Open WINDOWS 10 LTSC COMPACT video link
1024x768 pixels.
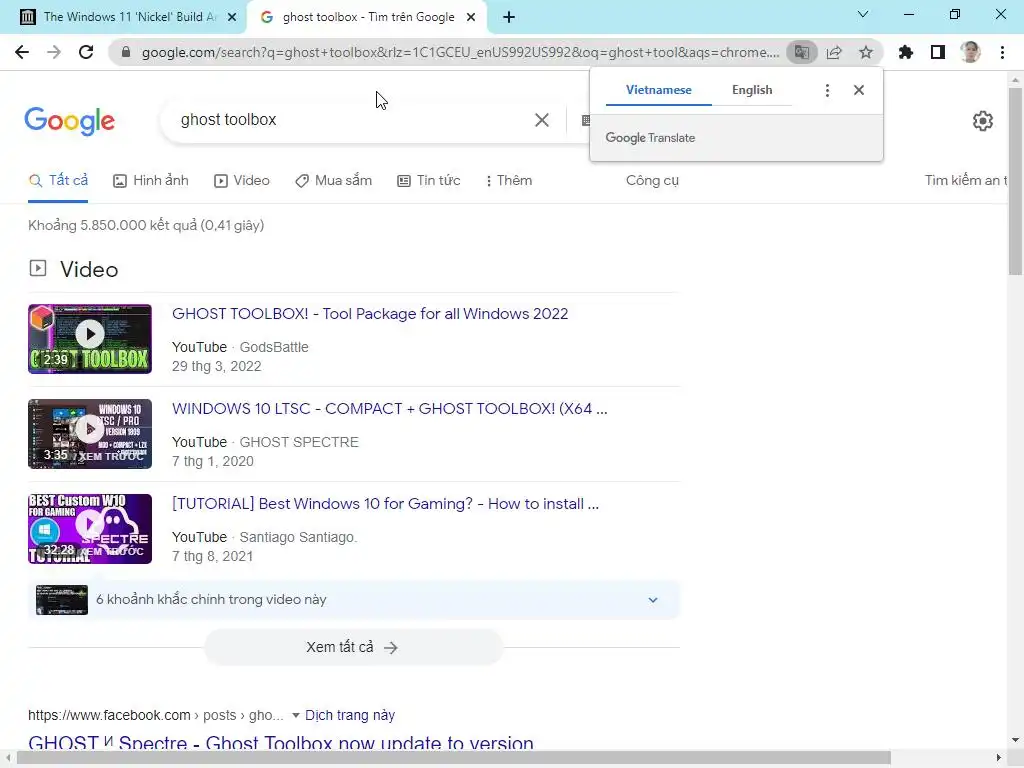pyautogui.click(x=390, y=409)
